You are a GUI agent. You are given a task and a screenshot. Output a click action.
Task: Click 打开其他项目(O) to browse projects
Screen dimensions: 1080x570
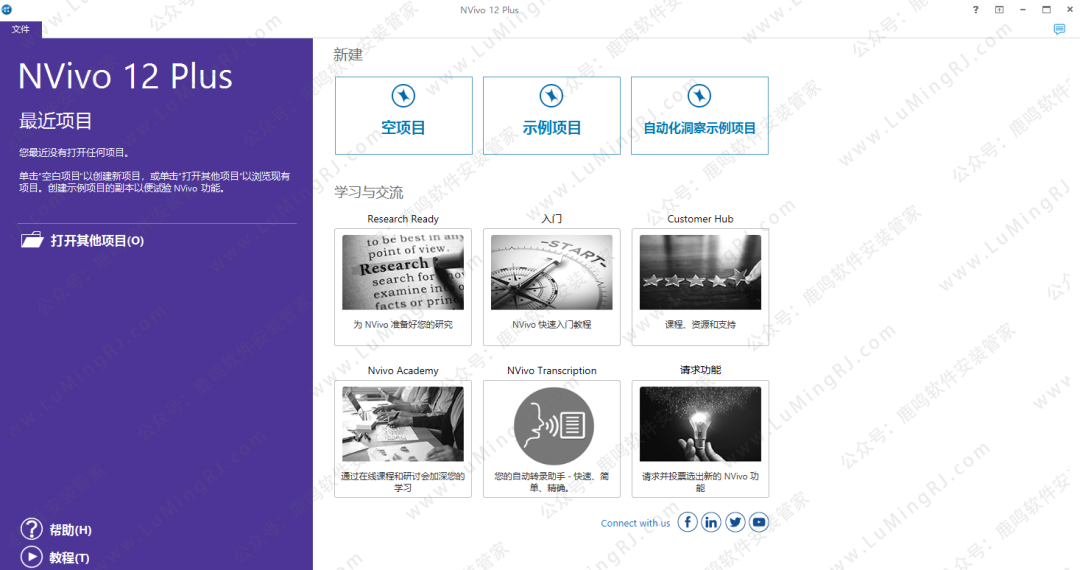click(97, 241)
